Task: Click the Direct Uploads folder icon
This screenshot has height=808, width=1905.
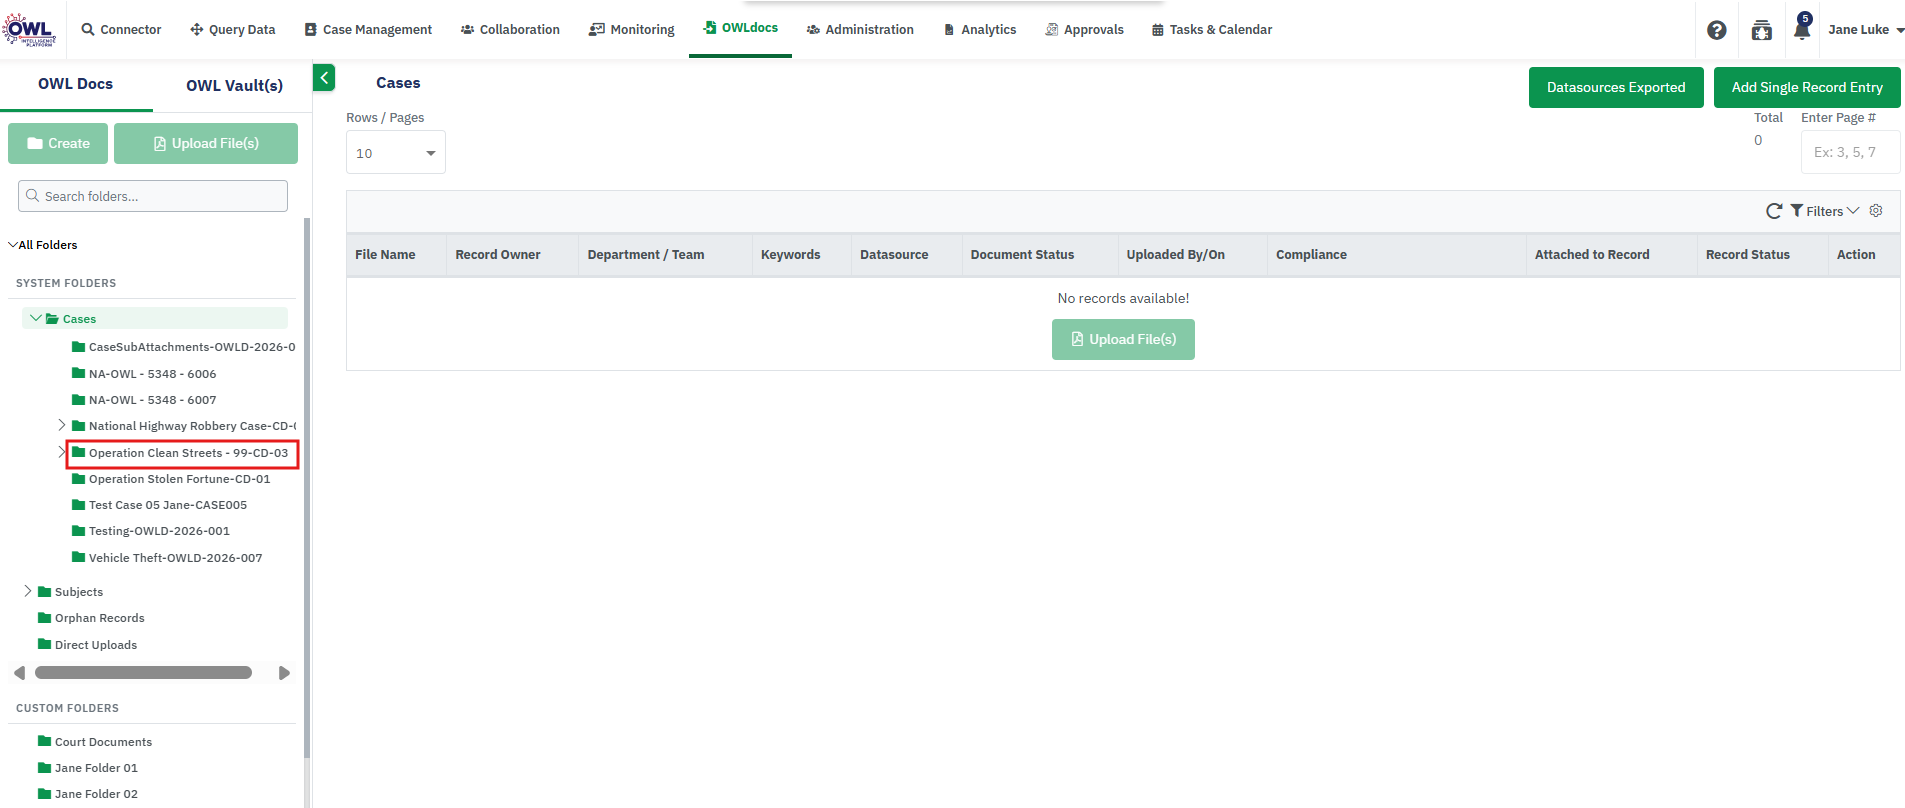Action: click(44, 645)
